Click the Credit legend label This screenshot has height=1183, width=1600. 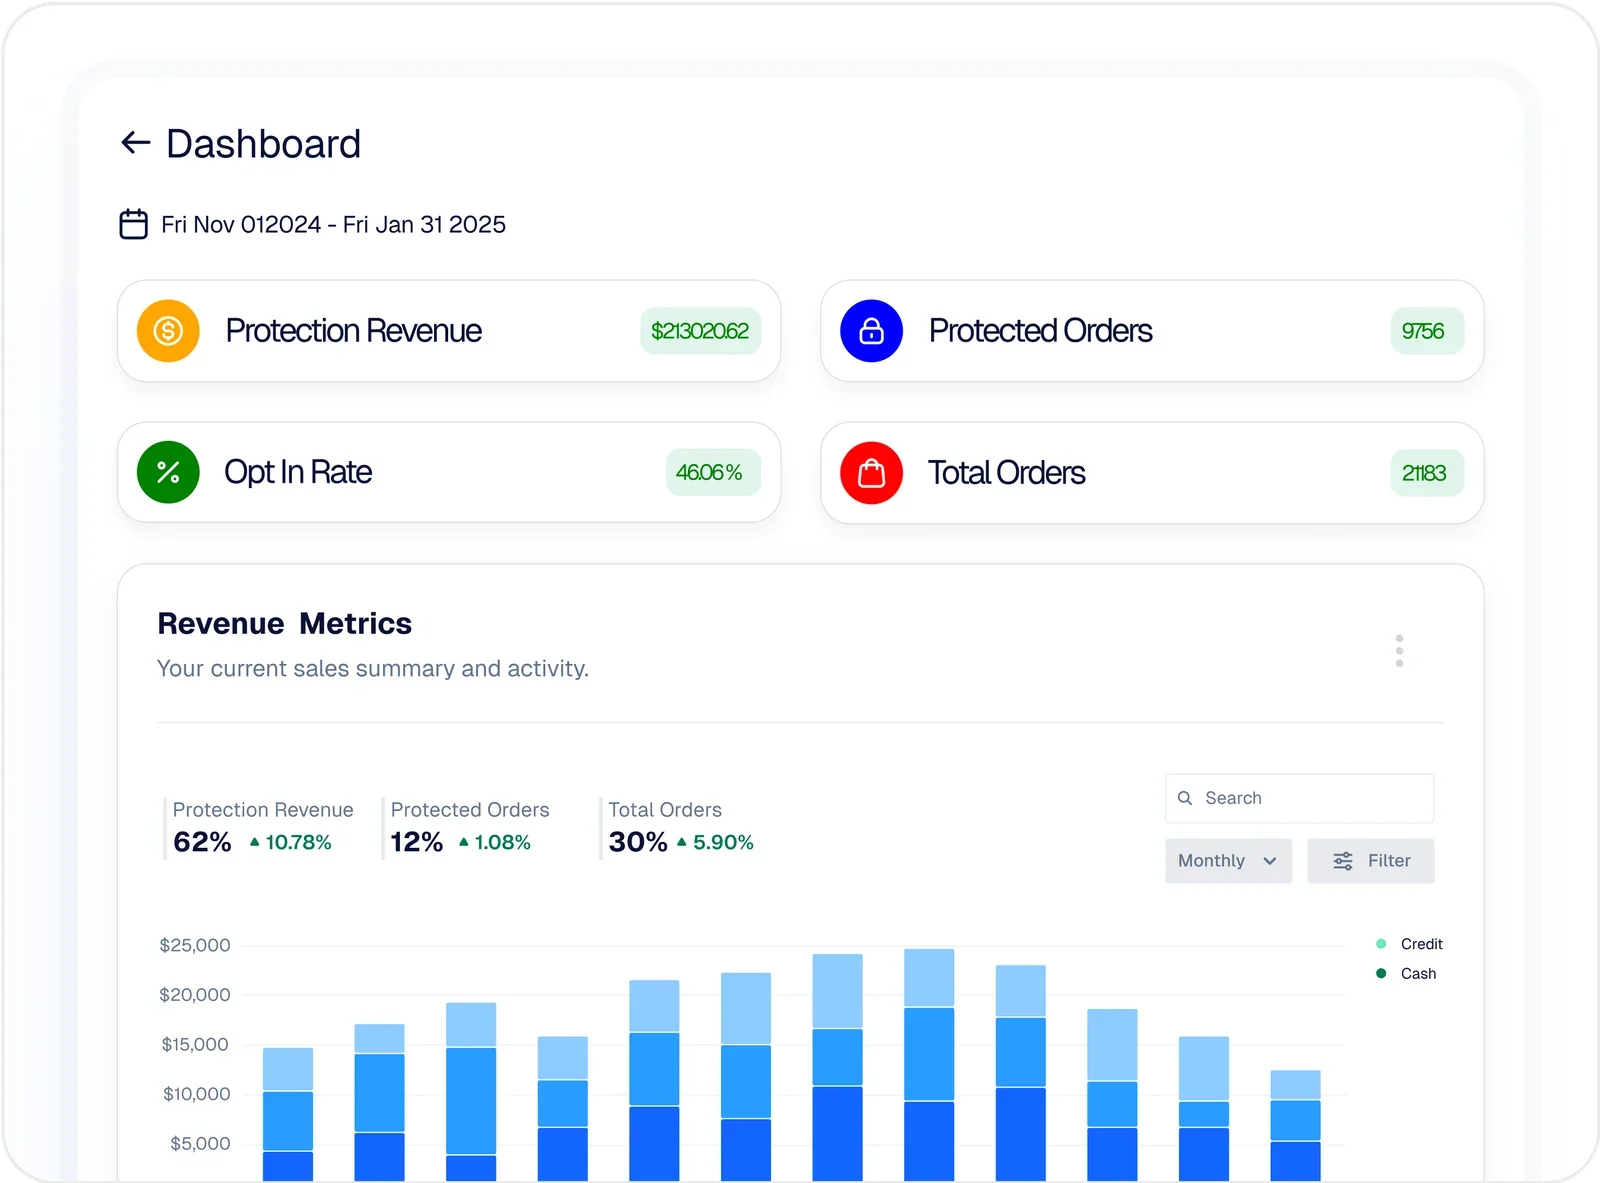coord(1422,944)
